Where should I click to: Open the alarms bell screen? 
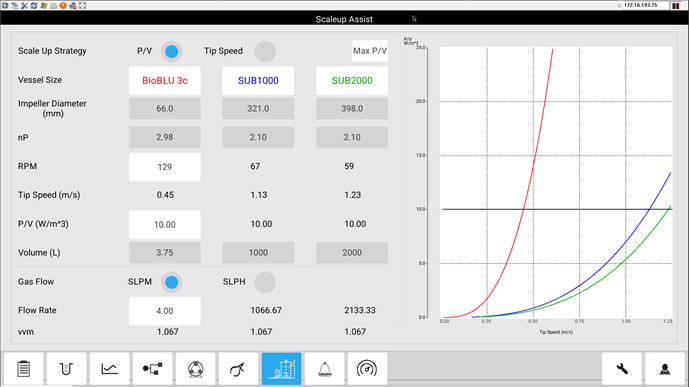[x=325, y=369]
